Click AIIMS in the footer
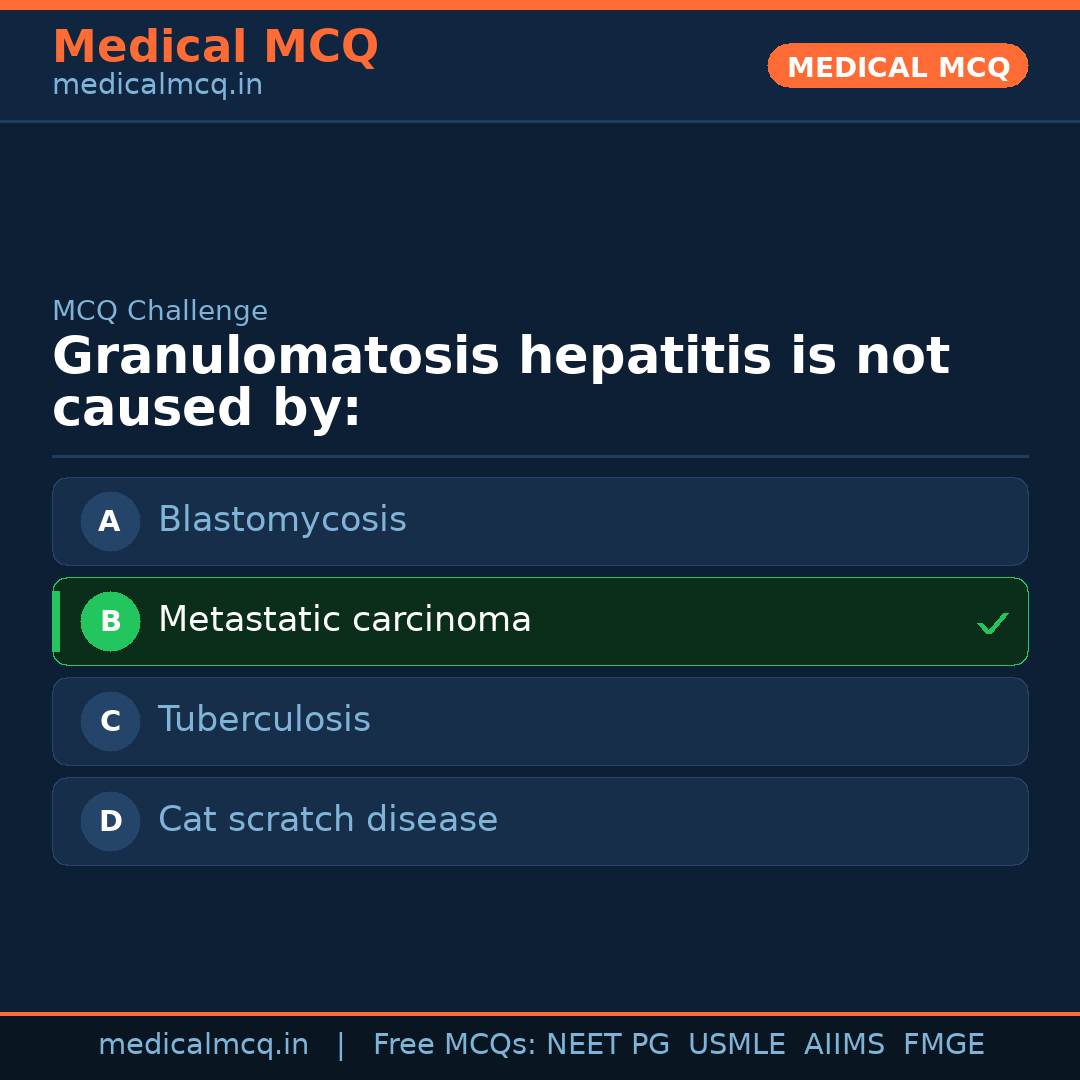1080x1080 pixels. [844, 1045]
